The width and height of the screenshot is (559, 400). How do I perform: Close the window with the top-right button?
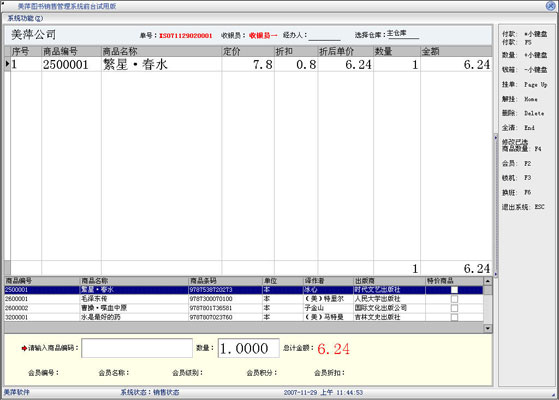(x=550, y=6)
